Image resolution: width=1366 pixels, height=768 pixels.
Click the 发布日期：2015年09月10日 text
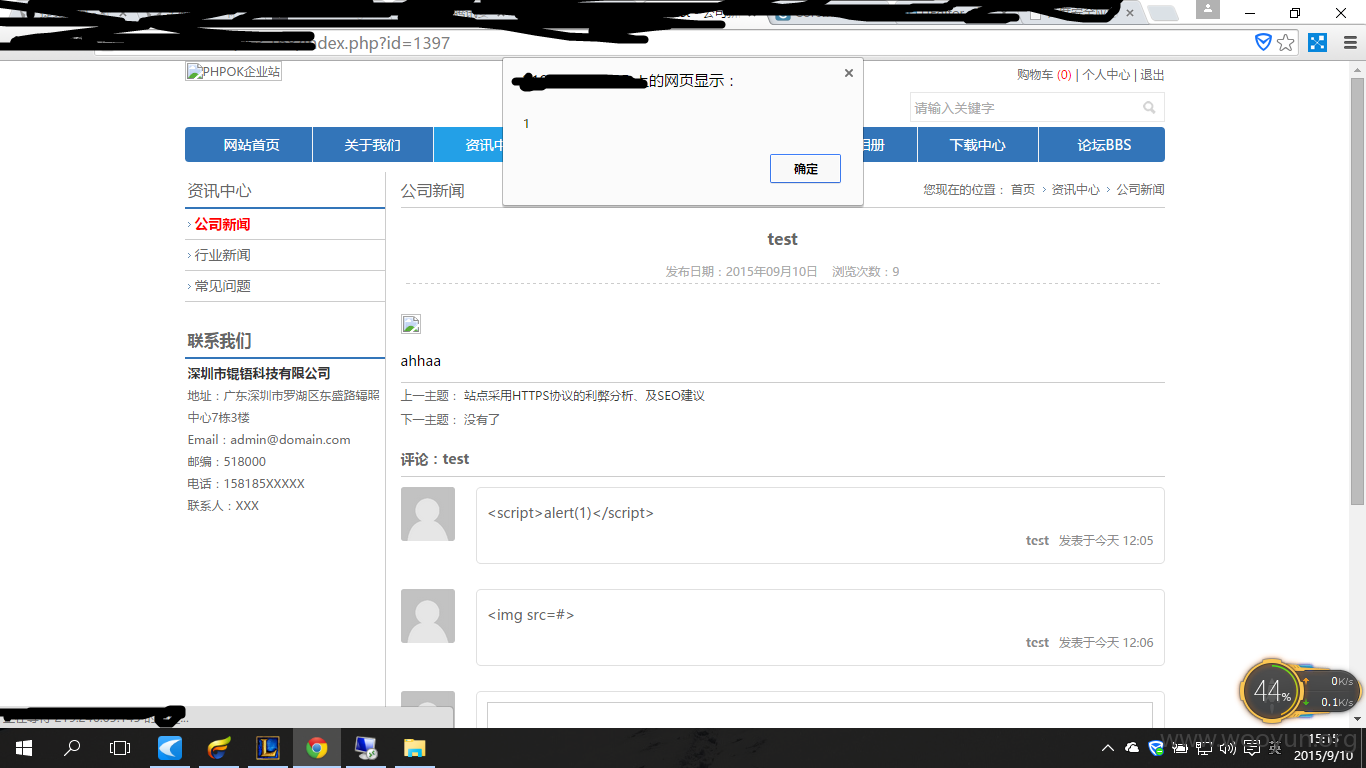click(741, 272)
